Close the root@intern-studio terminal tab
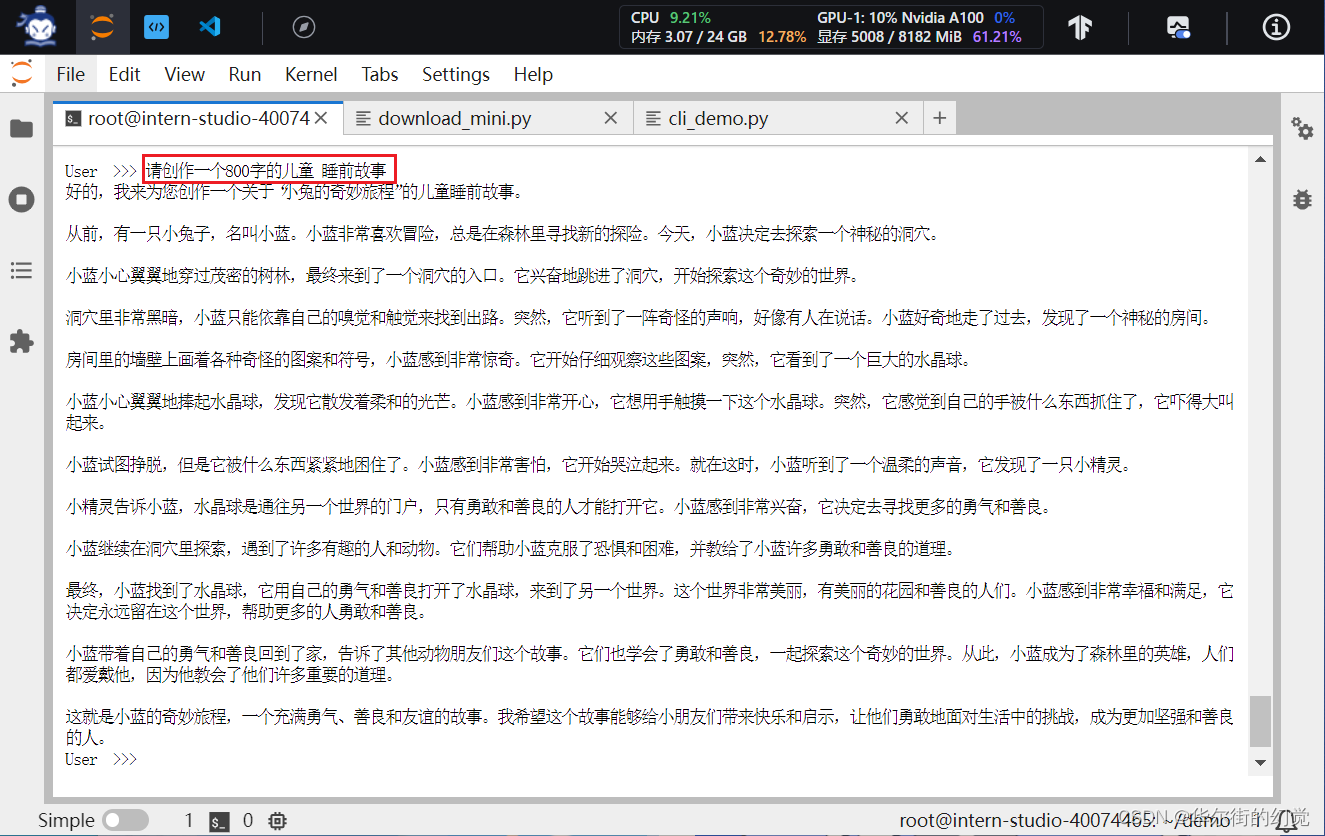The image size is (1325, 836). pos(321,118)
